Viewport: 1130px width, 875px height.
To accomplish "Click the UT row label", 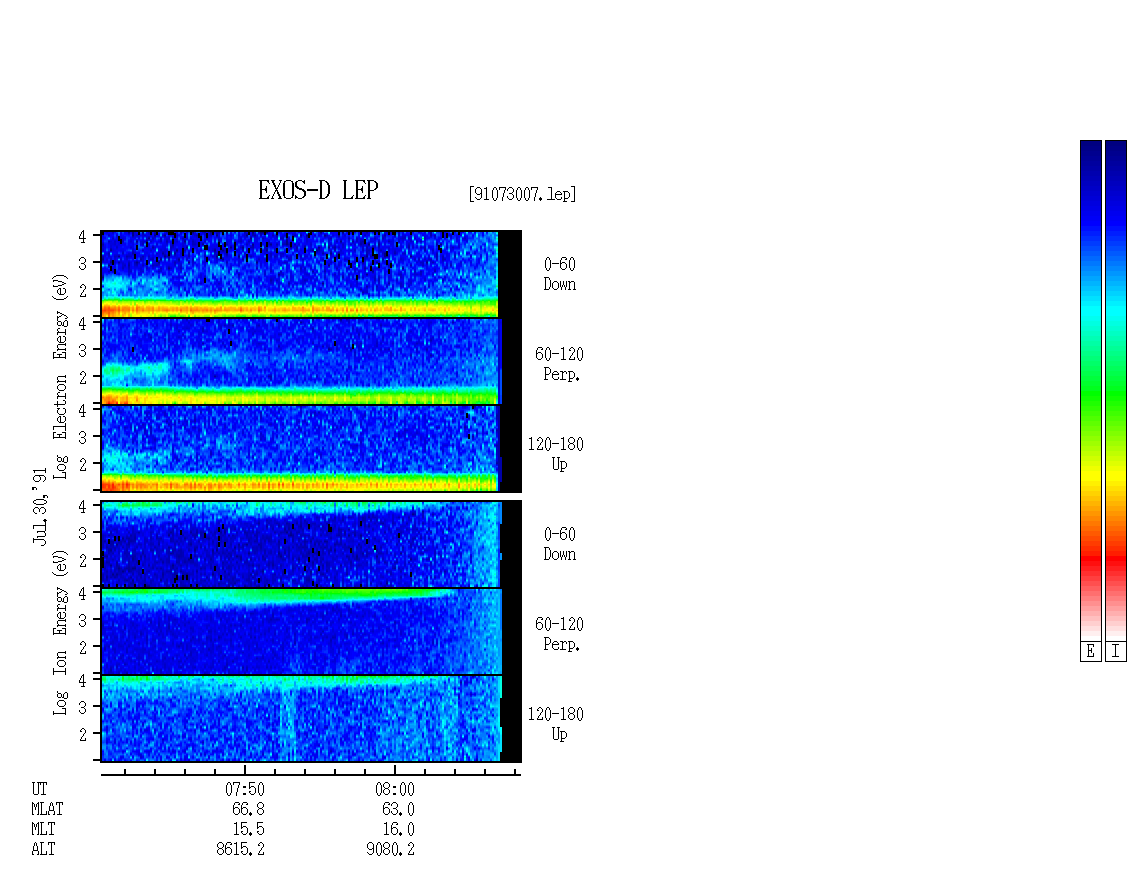I will 39,789.
